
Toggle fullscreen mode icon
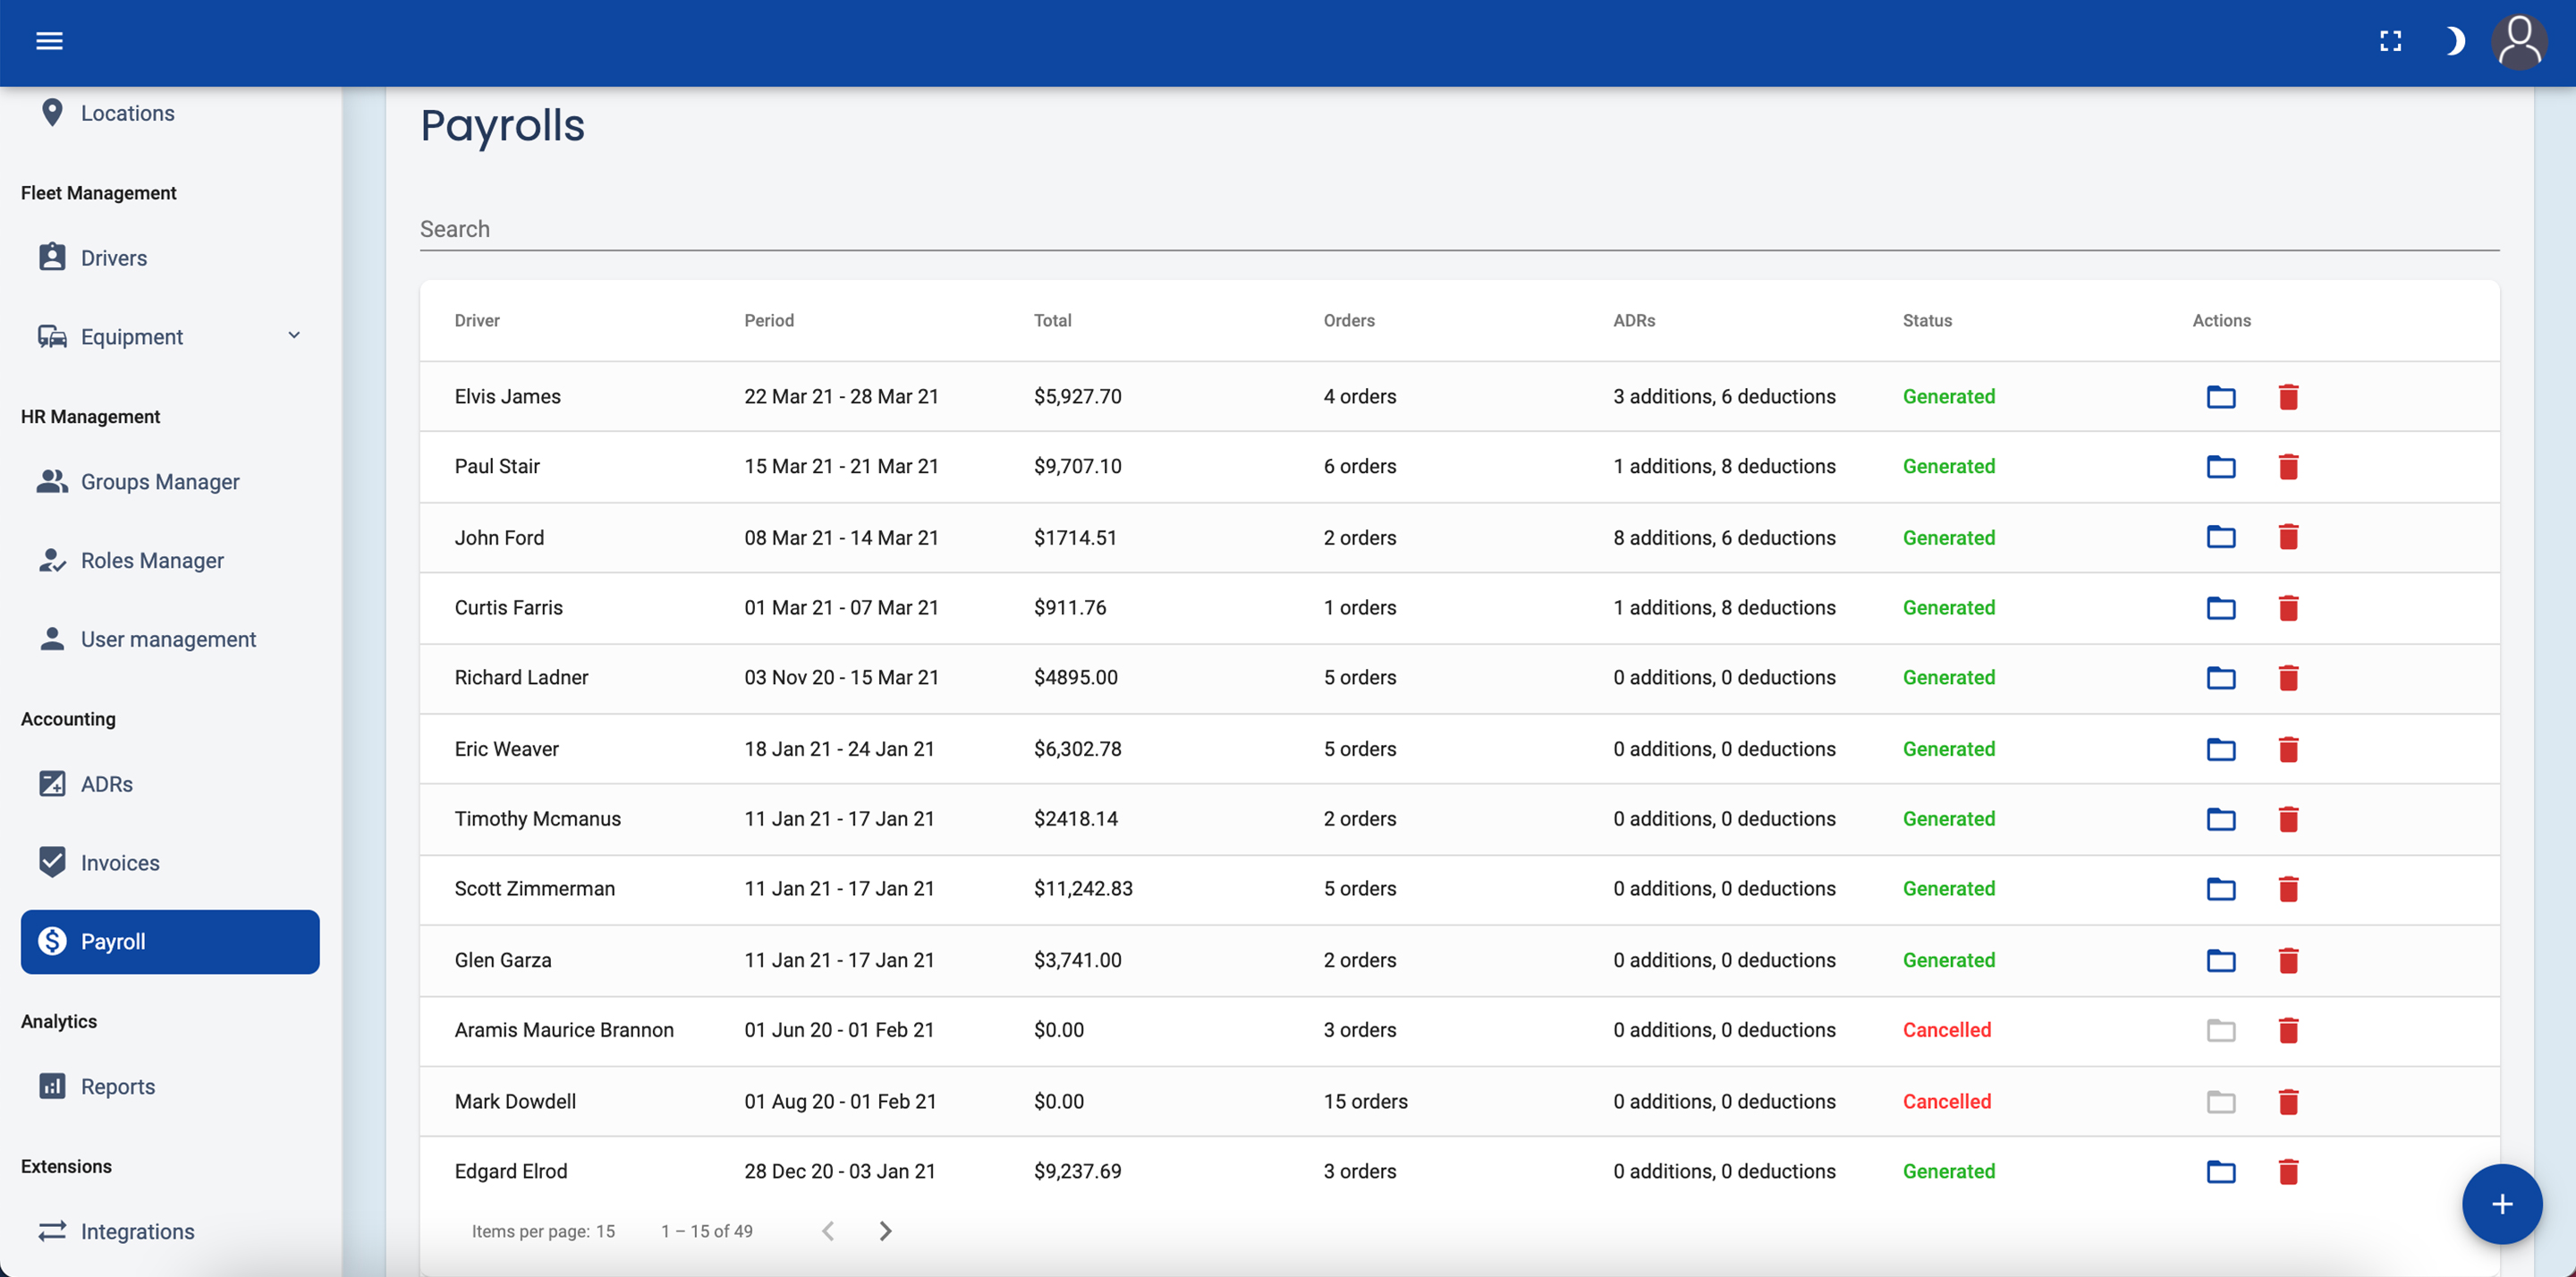pyautogui.click(x=2390, y=41)
